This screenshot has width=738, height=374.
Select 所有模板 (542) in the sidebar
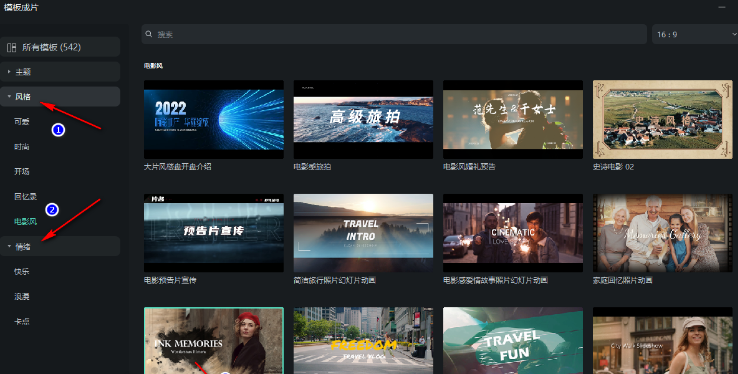point(60,47)
